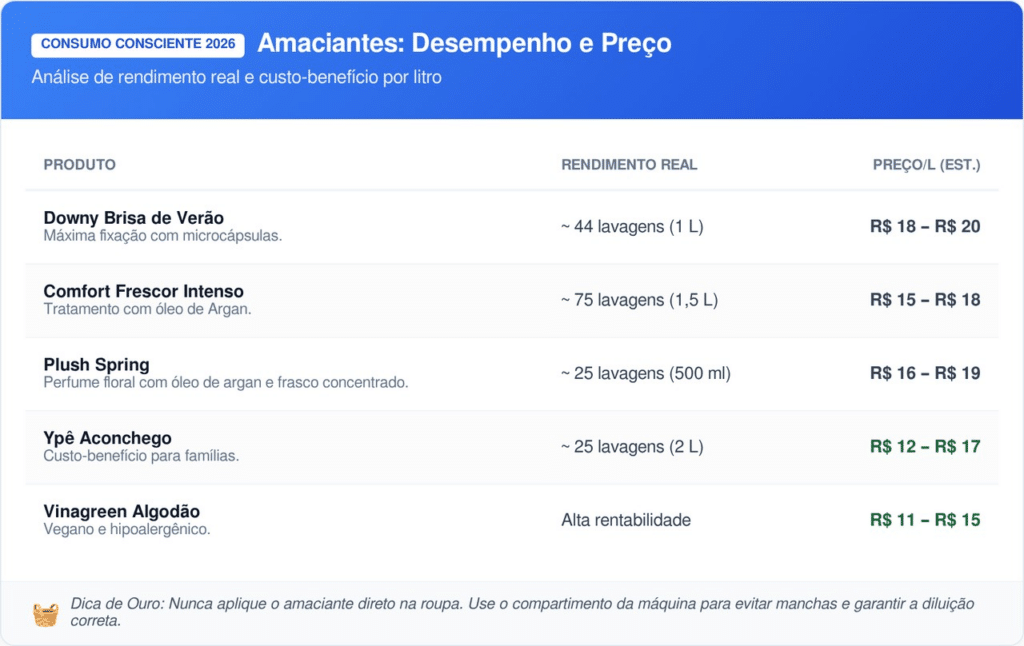Screen dimensions: 1024x646
Task: Select the Plush Spring product name
Action: 96,365
